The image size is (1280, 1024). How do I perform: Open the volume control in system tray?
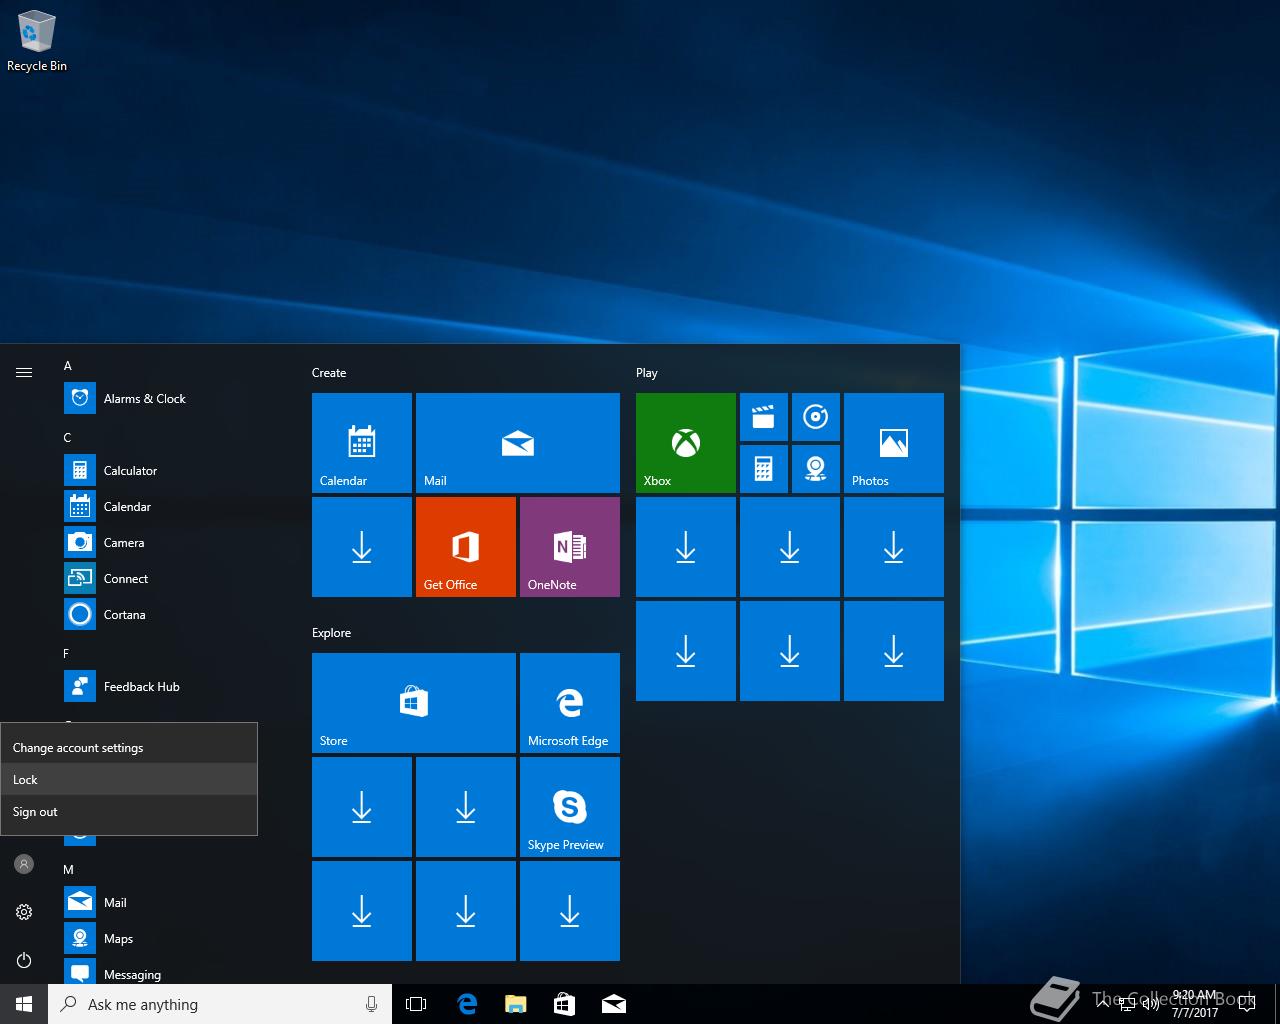[1151, 1004]
